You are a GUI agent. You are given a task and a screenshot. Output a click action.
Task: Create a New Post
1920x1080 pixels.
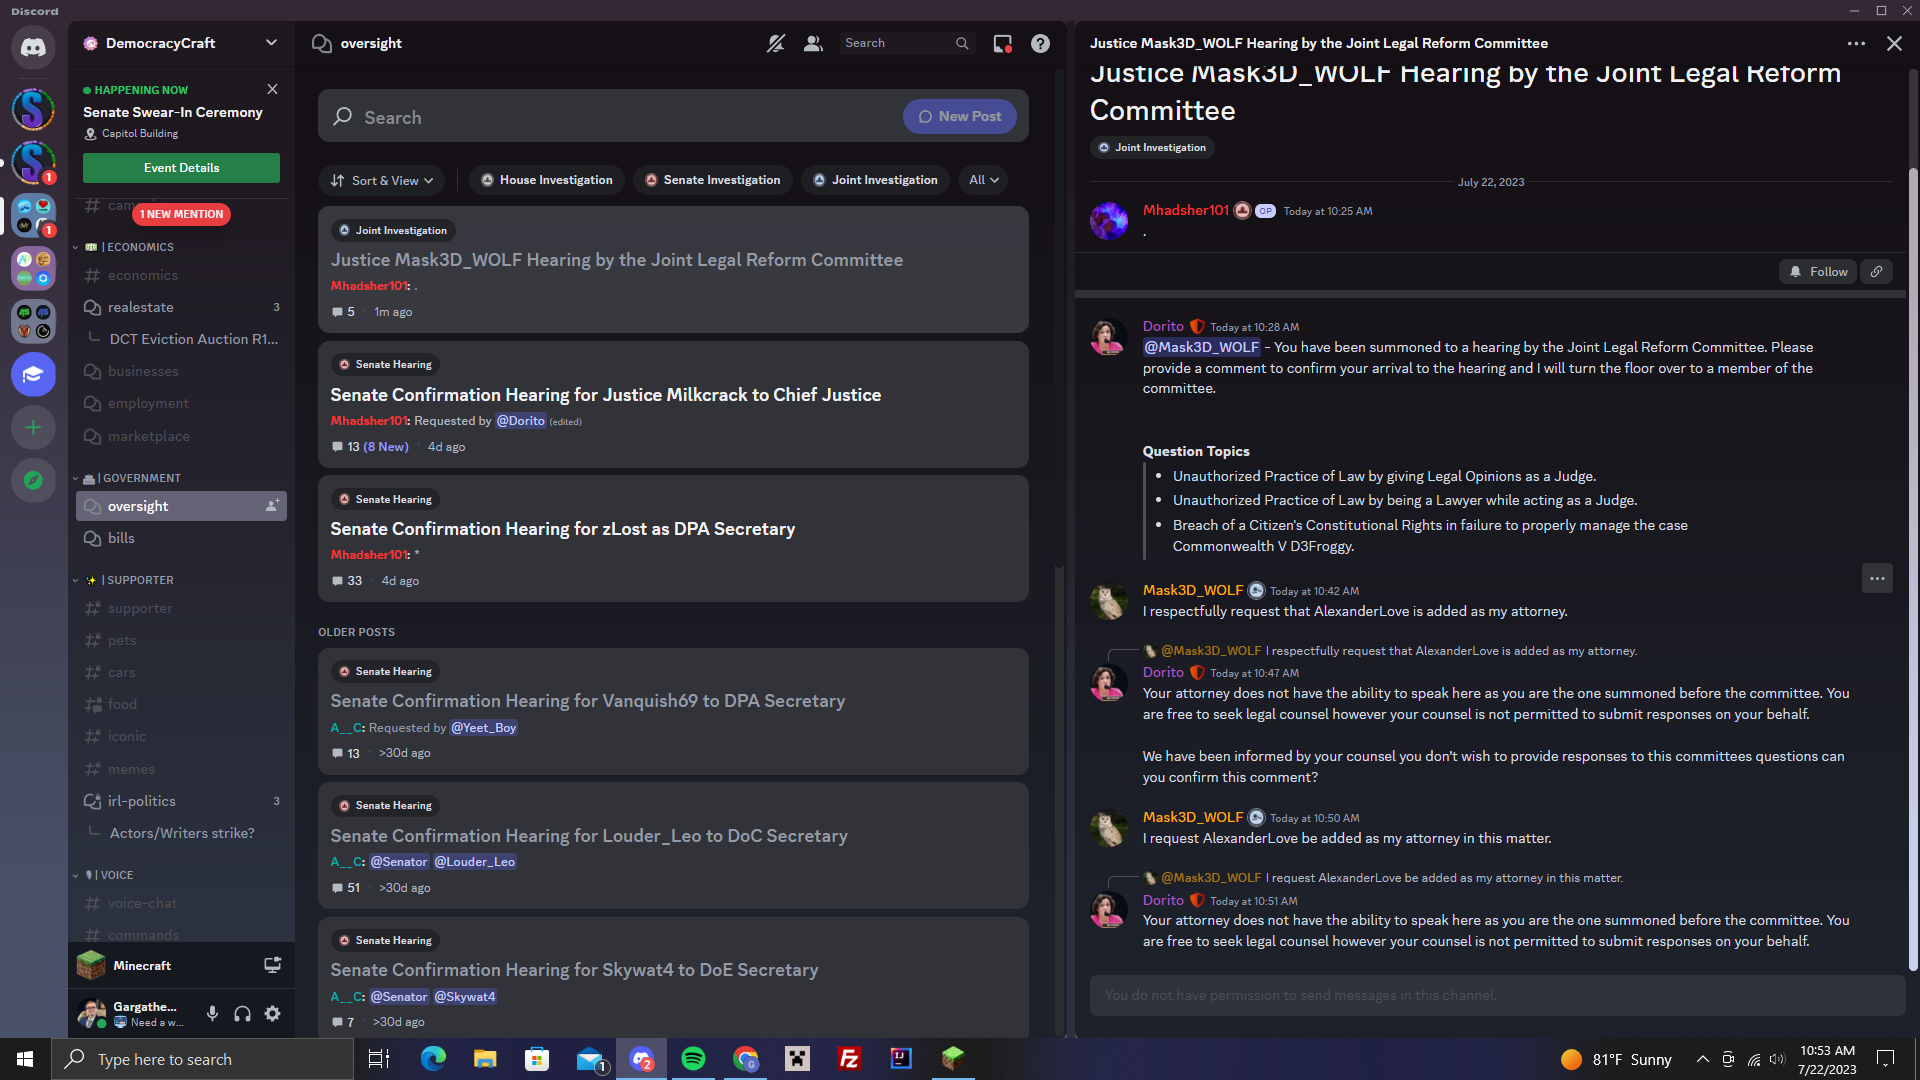tap(959, 116)
